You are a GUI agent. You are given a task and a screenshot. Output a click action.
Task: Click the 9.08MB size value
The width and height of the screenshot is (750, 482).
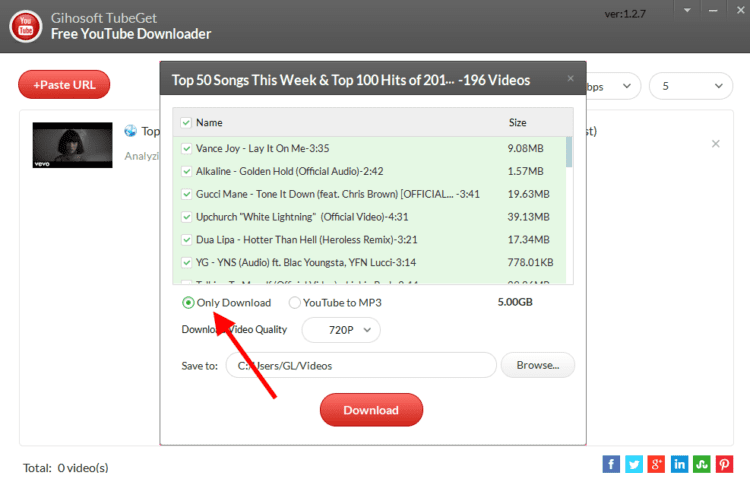tap(525, 149)
